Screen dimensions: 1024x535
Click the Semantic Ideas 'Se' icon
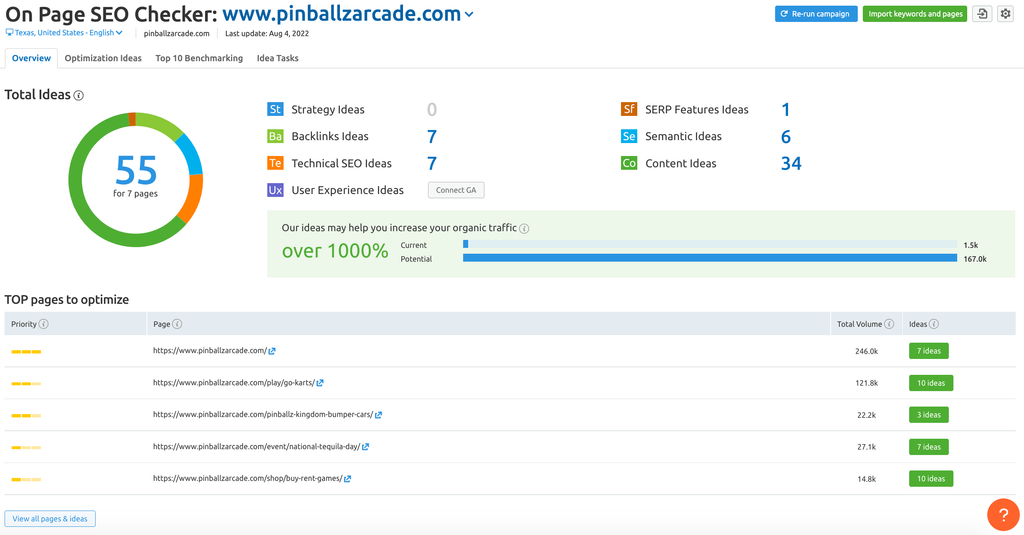click(629, 136)
